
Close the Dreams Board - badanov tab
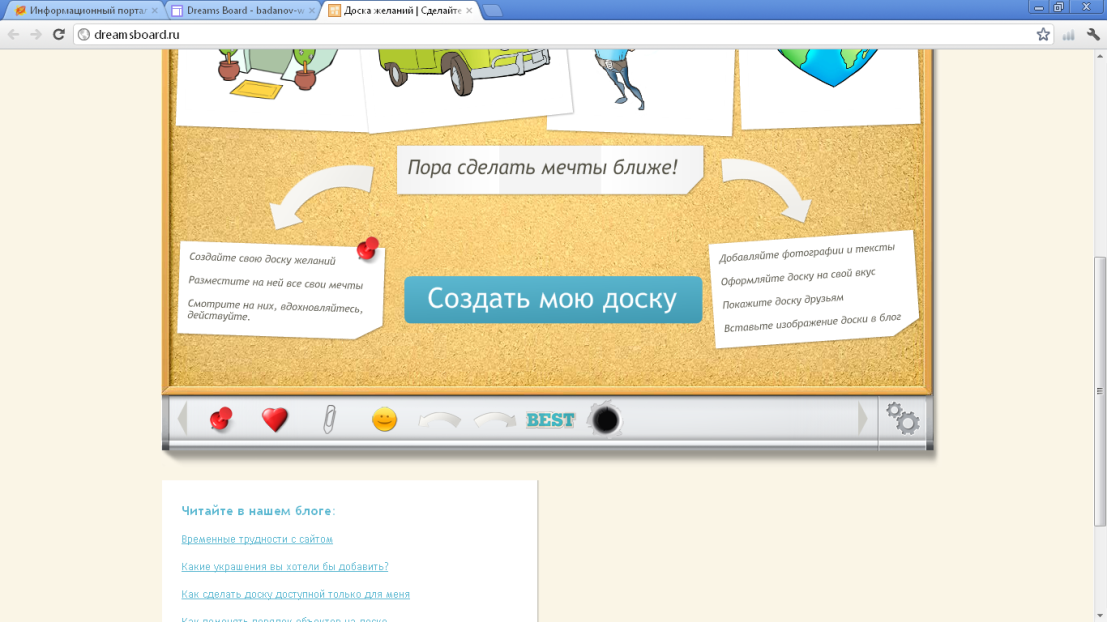[311, 11]
